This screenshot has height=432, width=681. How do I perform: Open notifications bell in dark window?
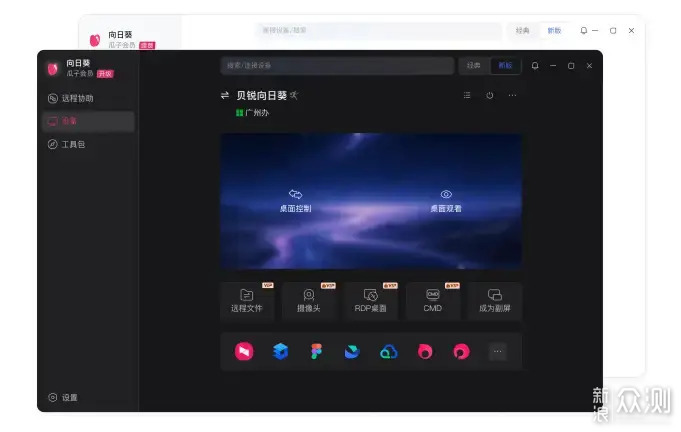pyautogui.click(x=535, y=66)
